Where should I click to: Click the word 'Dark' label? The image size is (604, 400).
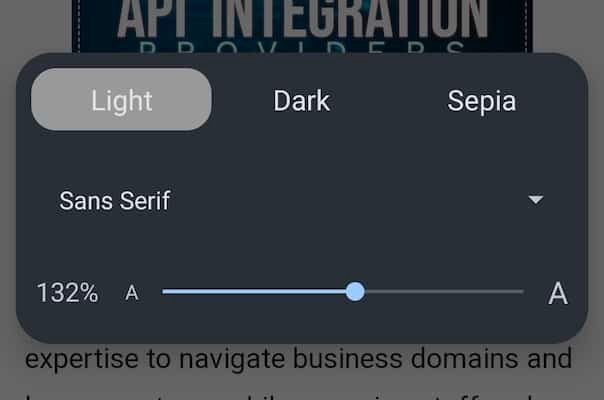pos(302,101)
